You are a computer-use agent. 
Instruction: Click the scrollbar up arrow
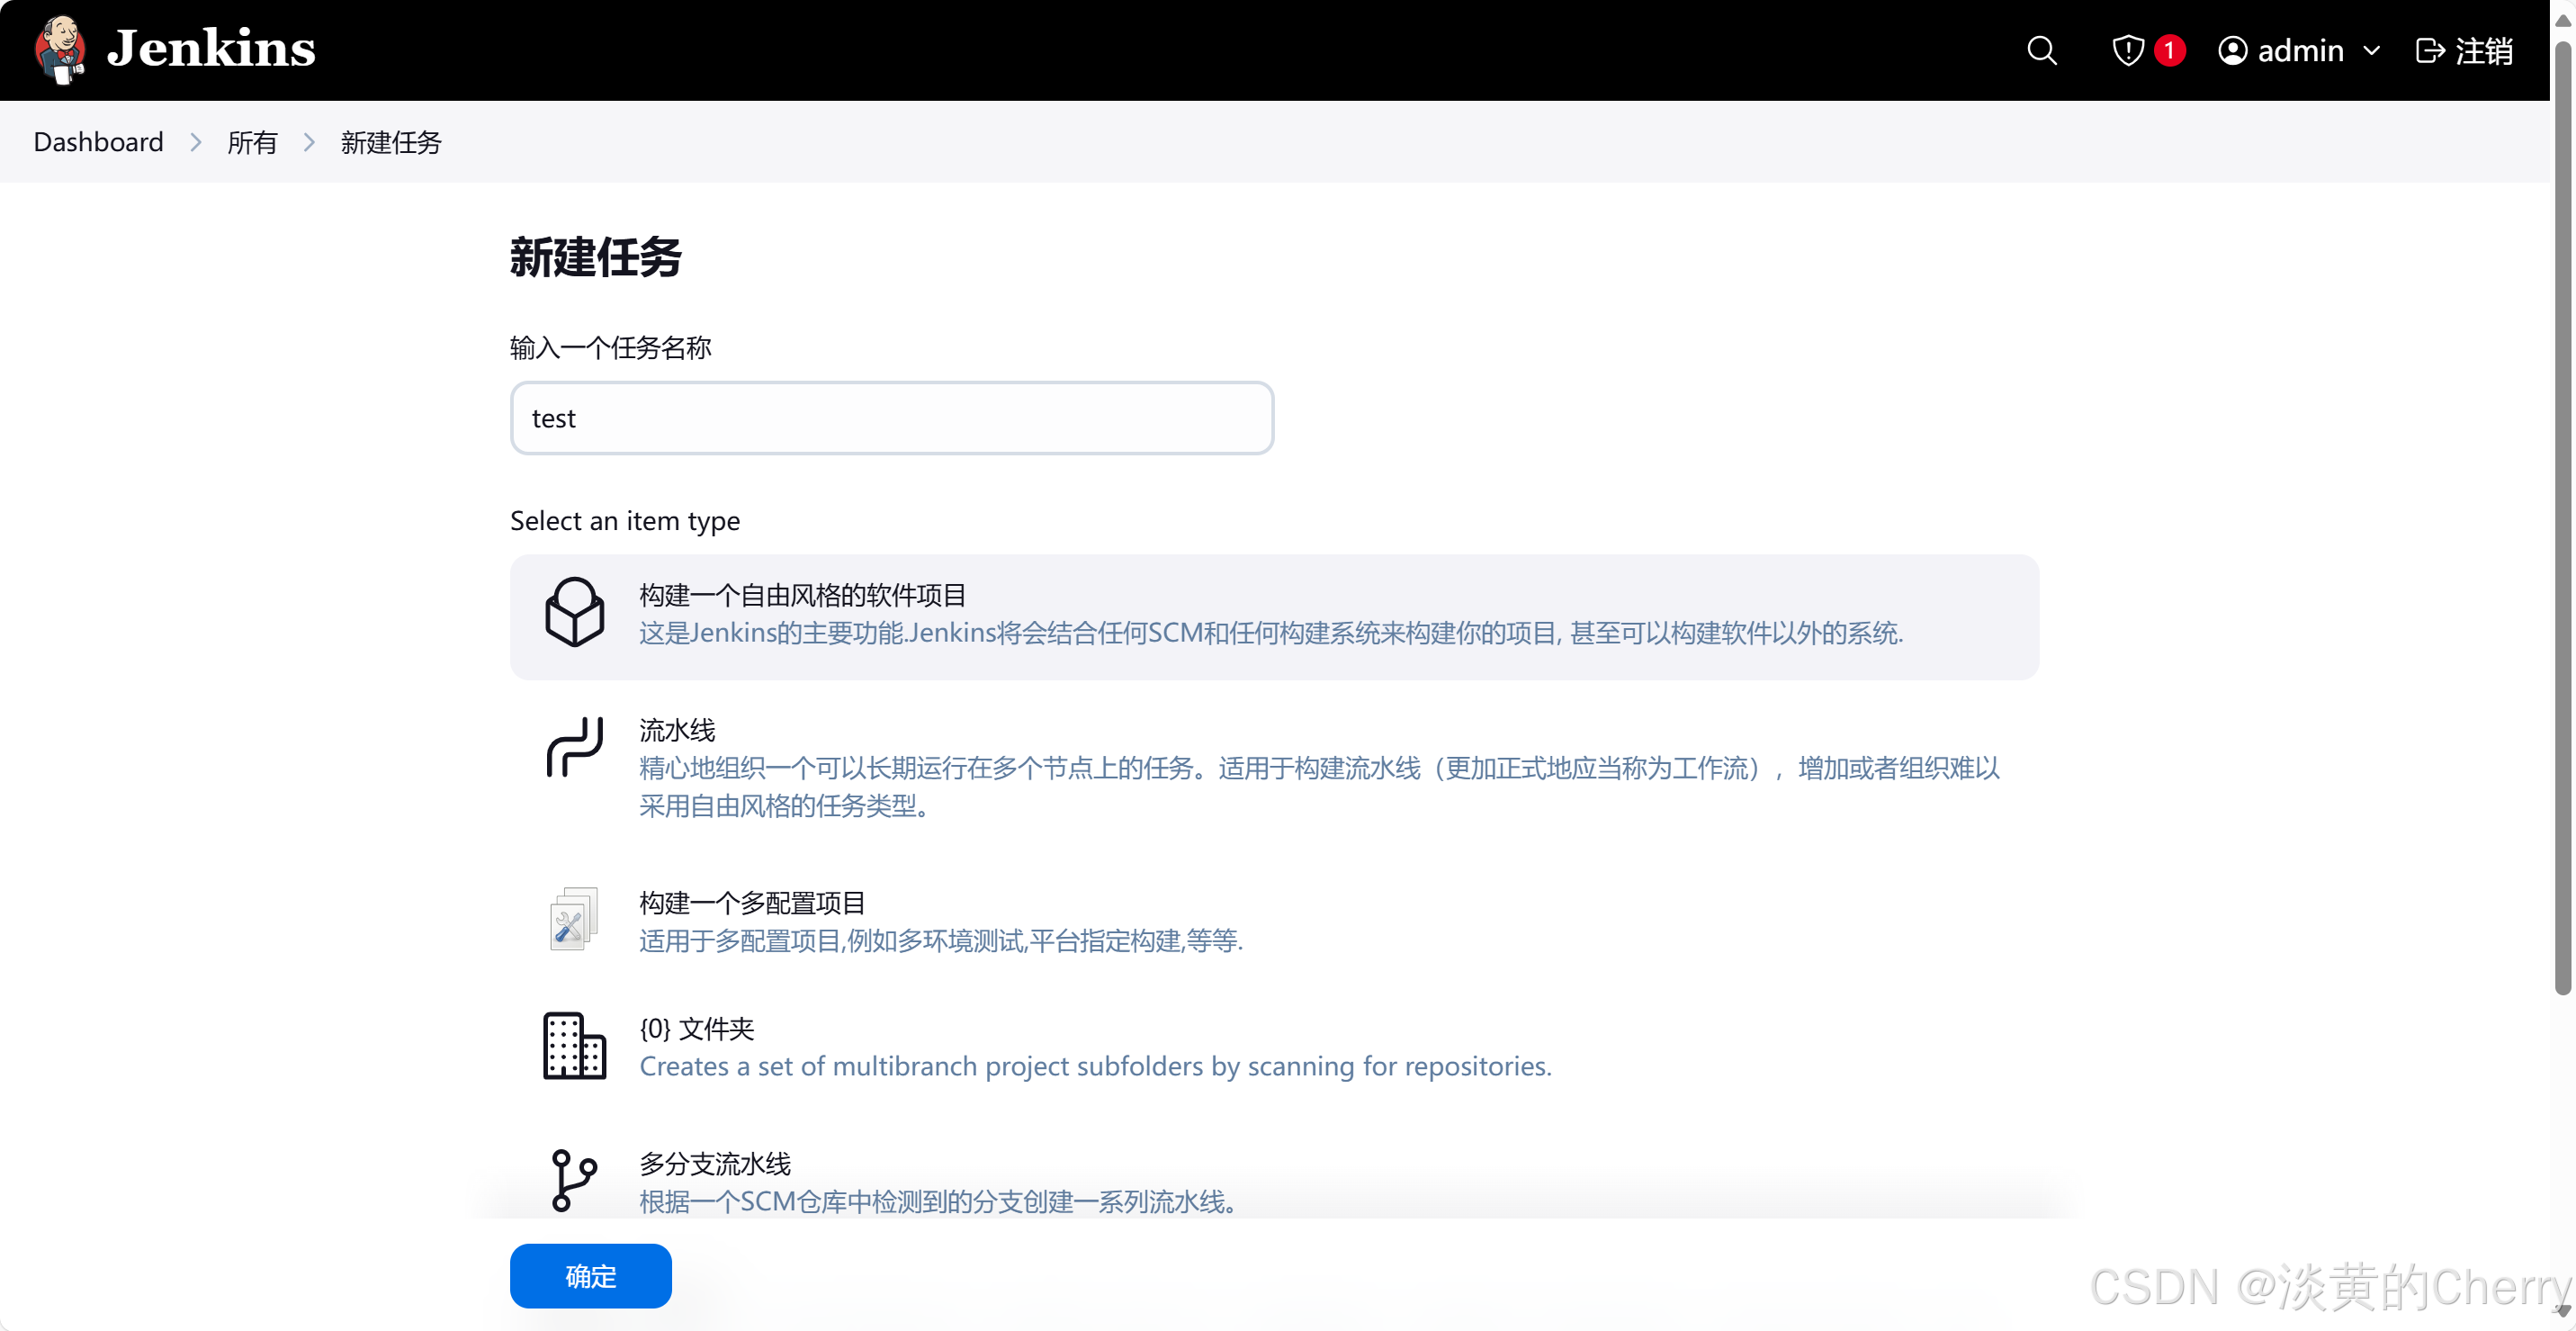(x=2563, y=20)
